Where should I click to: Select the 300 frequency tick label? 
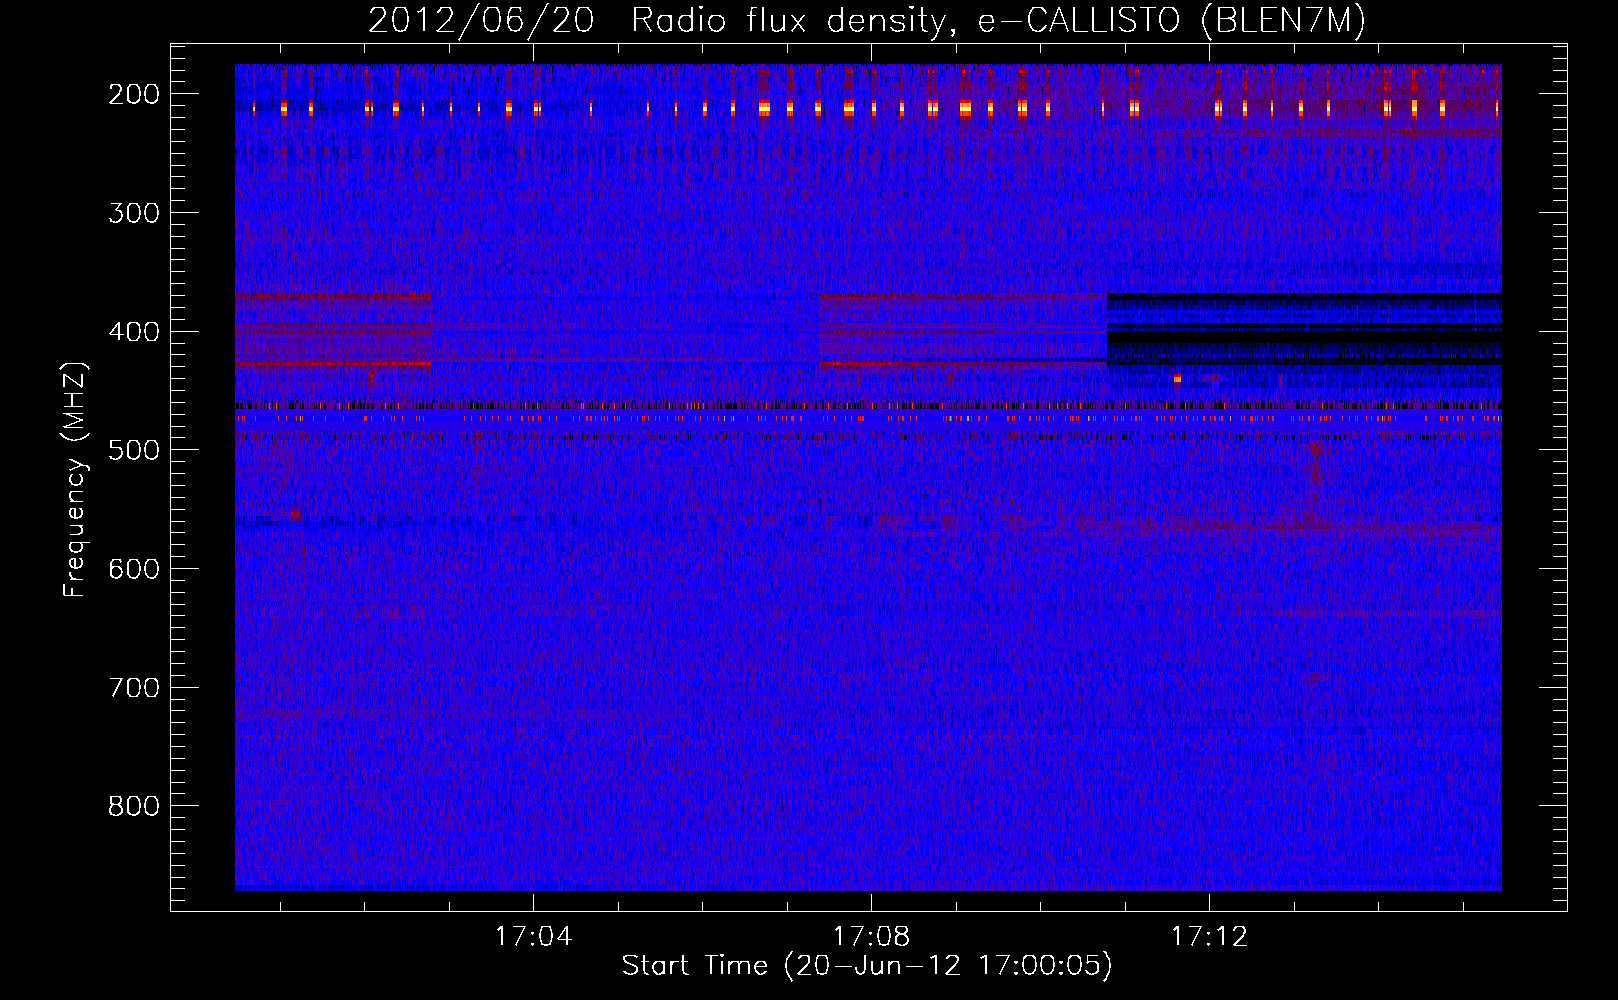133,213
